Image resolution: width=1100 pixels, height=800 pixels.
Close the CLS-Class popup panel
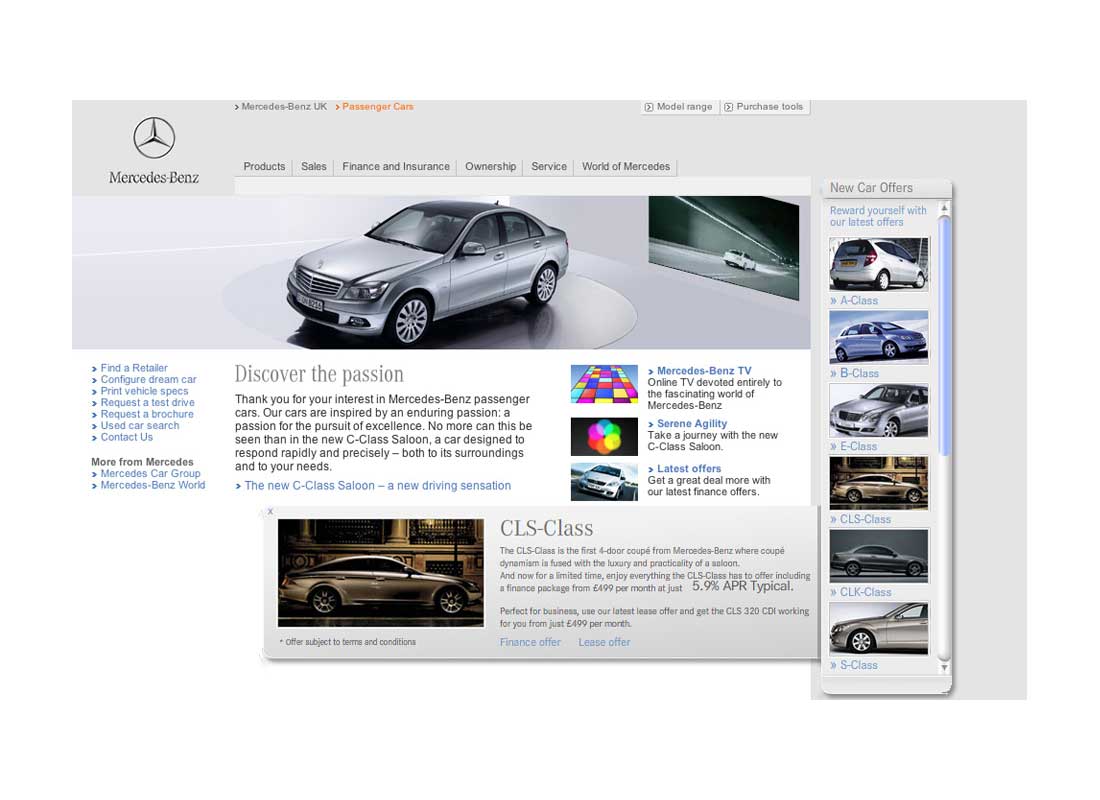coord(270,512)
